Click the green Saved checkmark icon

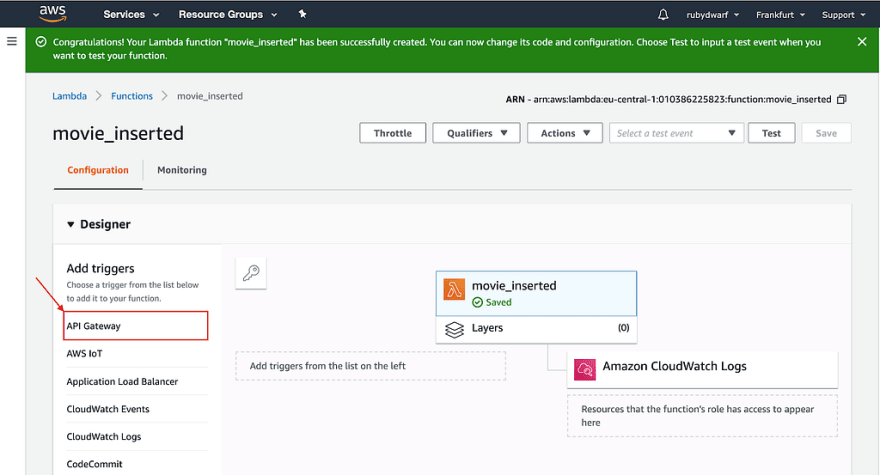click(x=478, y=303)
